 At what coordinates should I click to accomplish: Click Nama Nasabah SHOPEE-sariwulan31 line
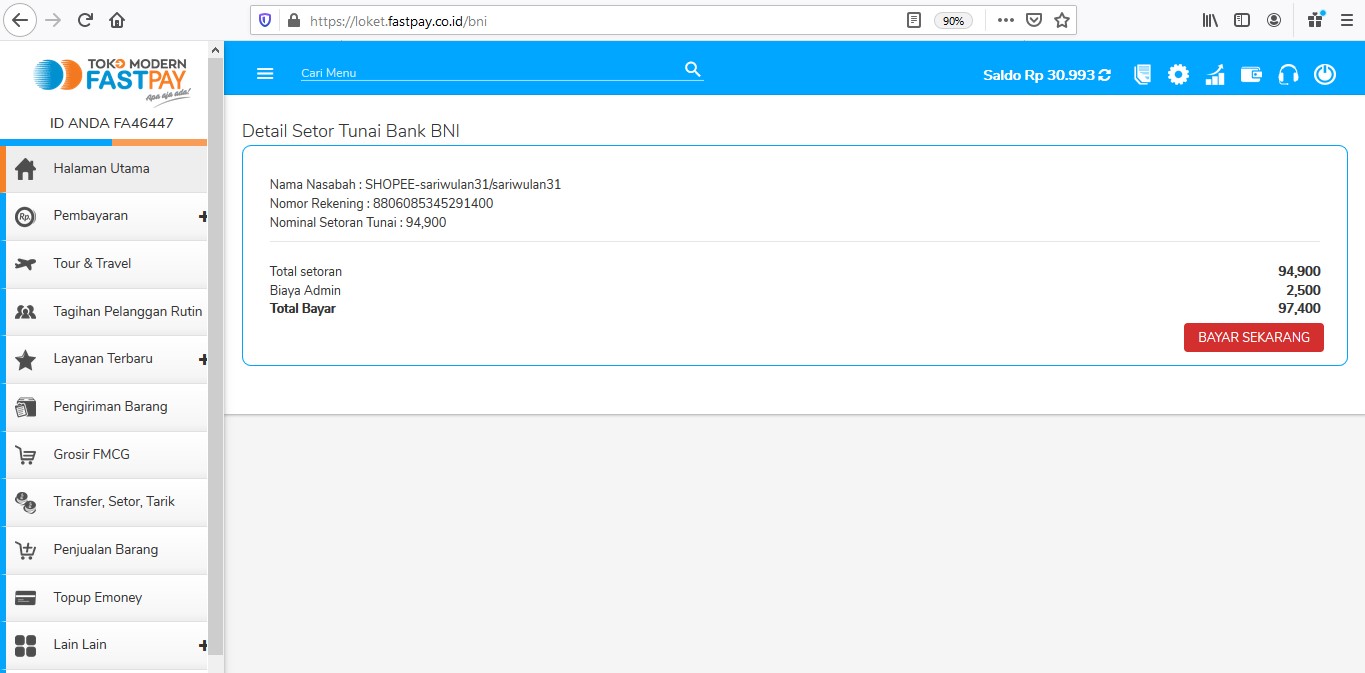[x=415, y=185]
